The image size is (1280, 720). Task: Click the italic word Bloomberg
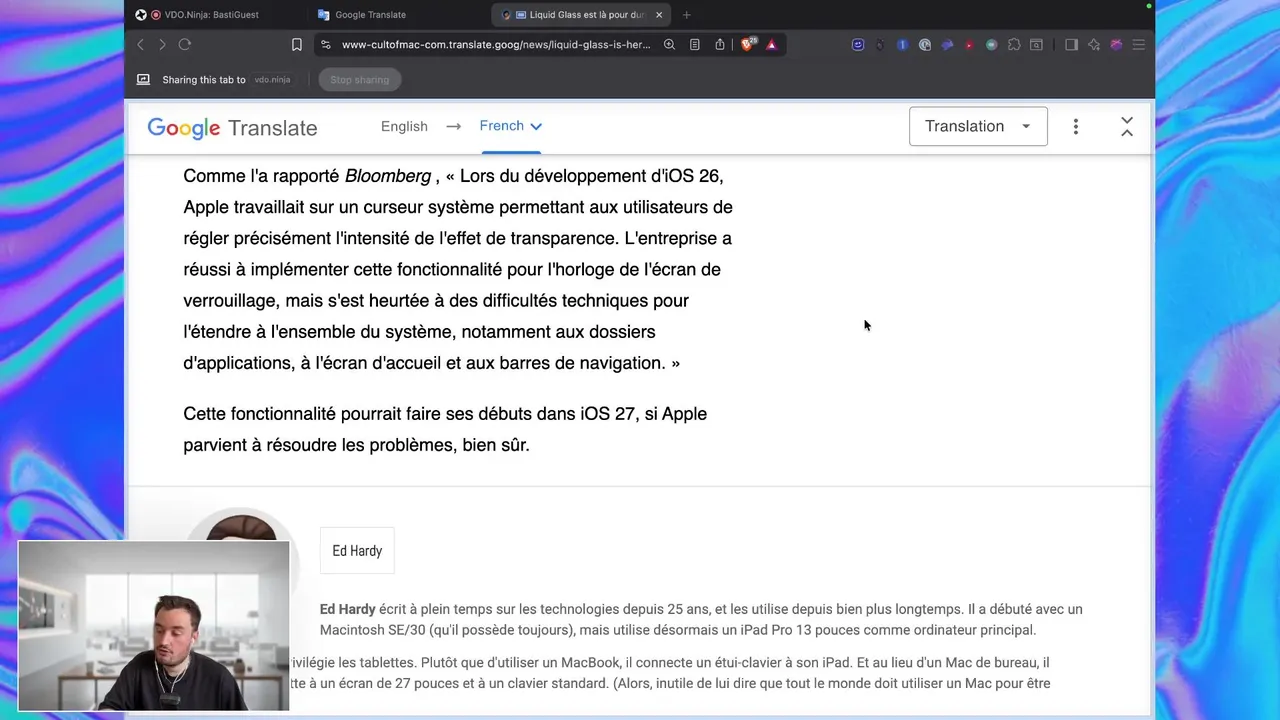click(388, 176)
